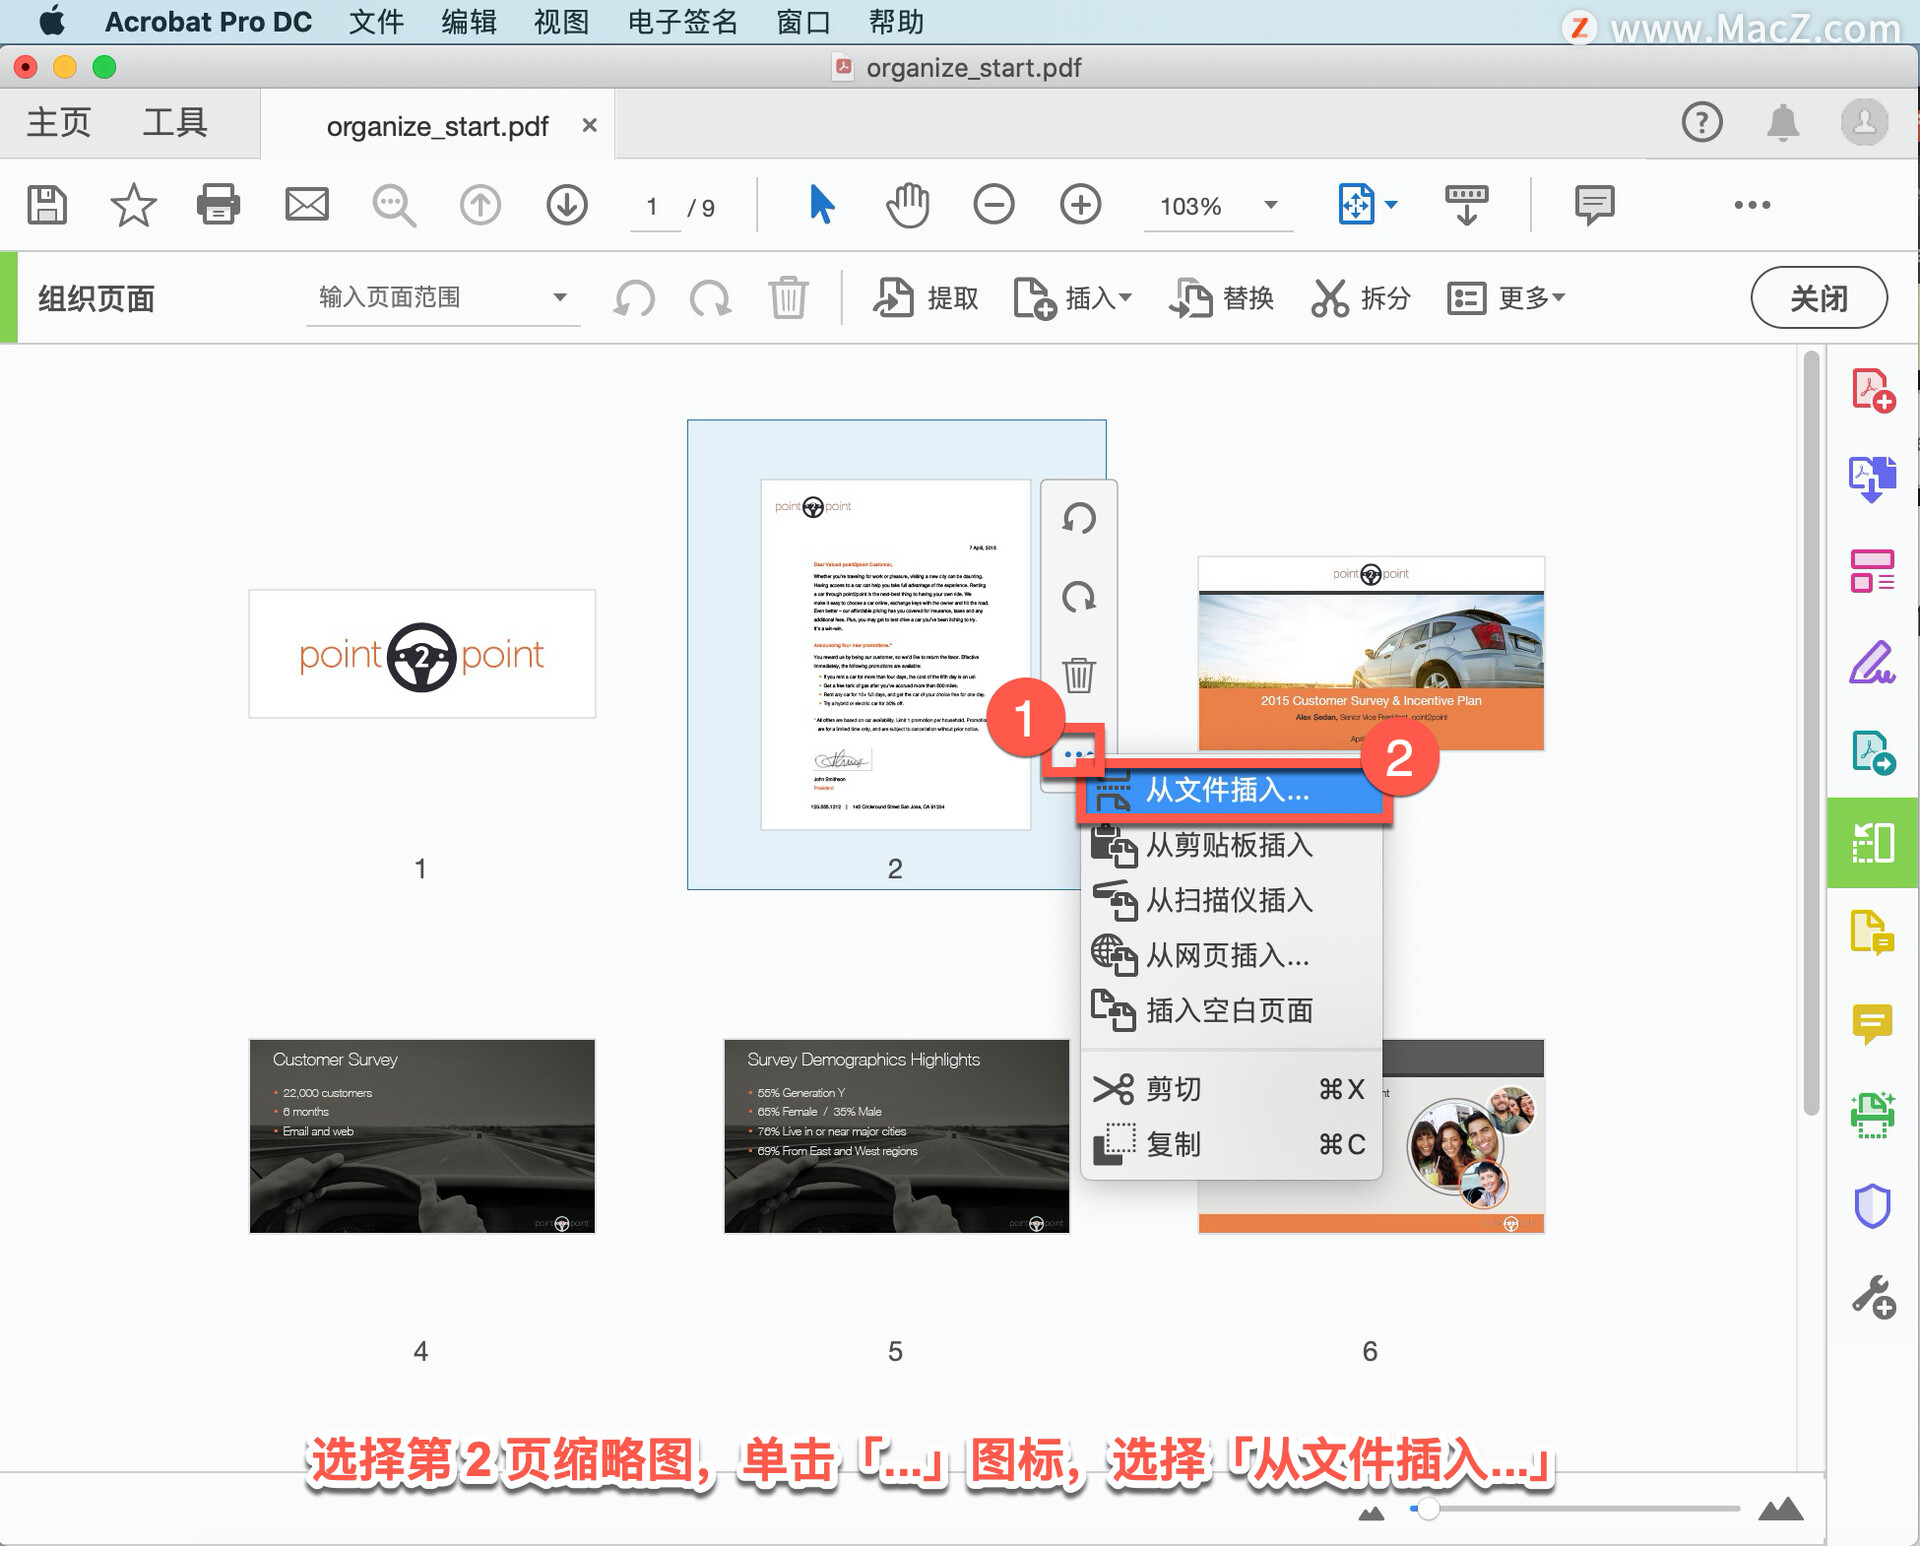Switch to the Tools (工具) tab

[x=174, y=123]
